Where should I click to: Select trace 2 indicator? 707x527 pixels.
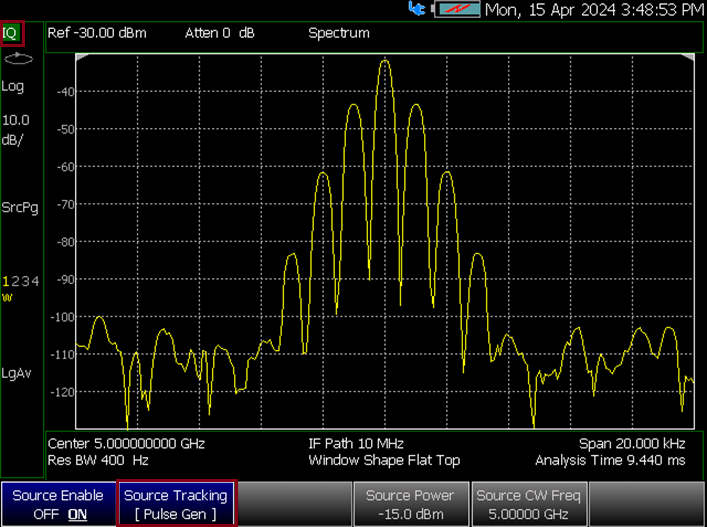coord(15,282)
